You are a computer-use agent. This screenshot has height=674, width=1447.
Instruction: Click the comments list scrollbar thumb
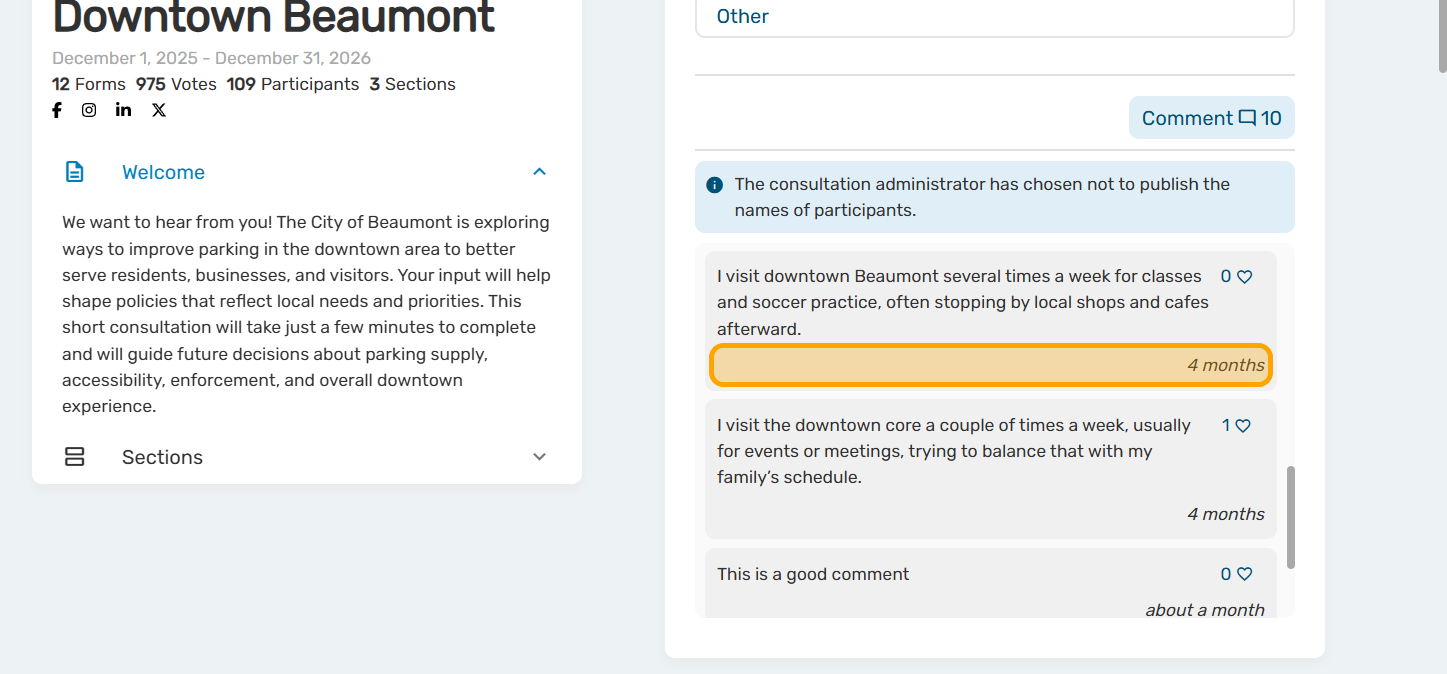(x=1290, y=517)
